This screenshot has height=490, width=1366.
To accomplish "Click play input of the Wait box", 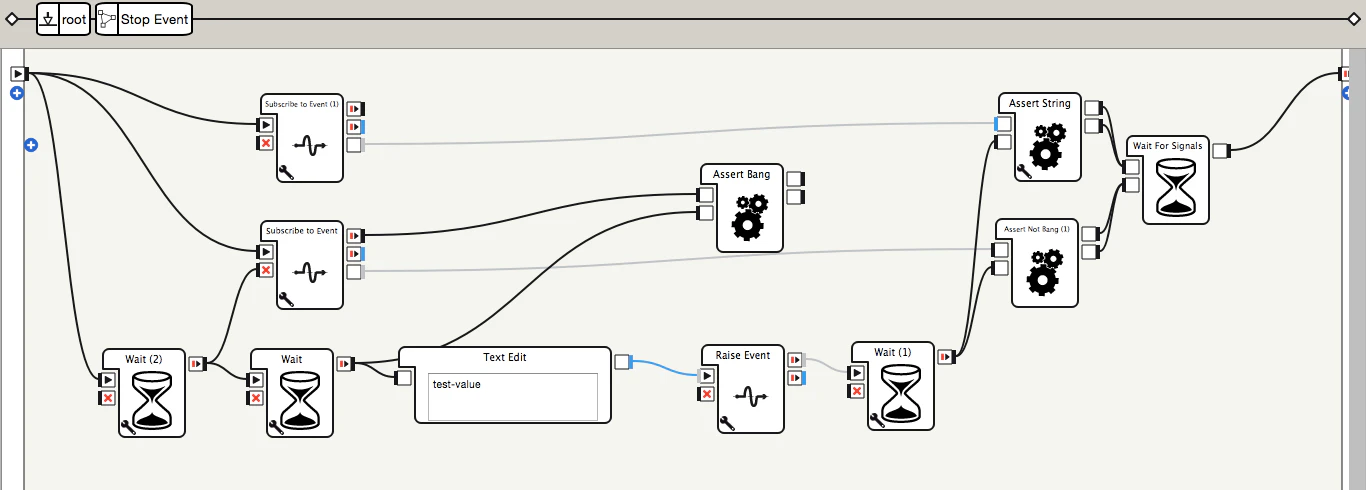I will (255, 380).
